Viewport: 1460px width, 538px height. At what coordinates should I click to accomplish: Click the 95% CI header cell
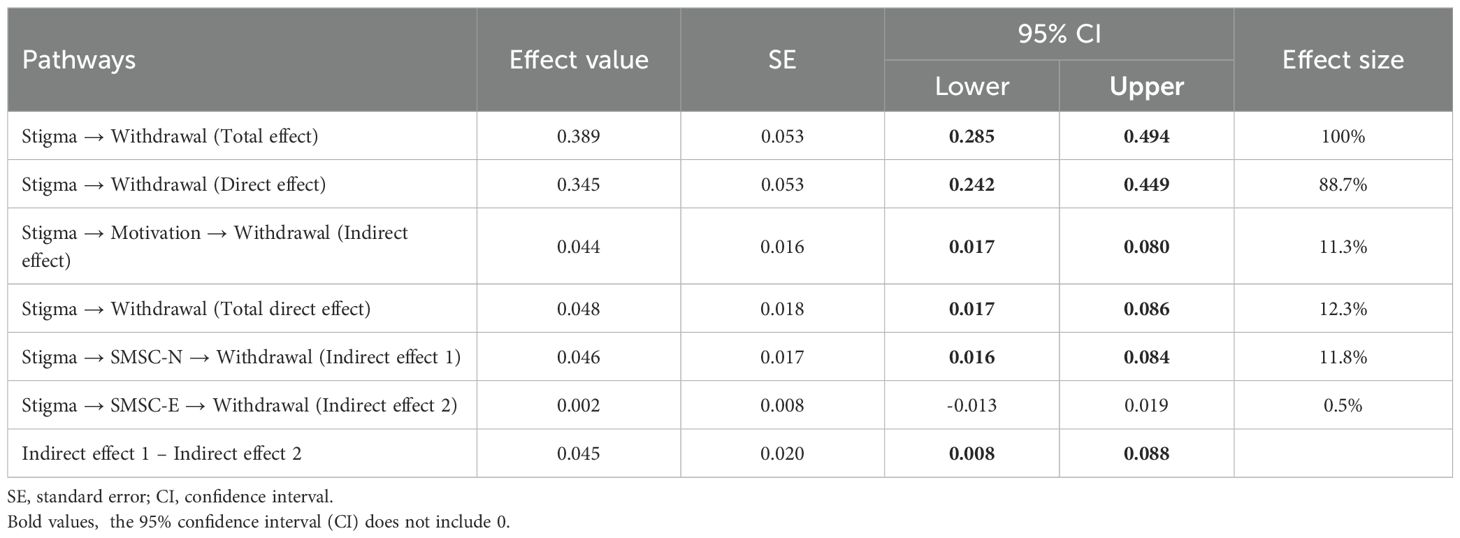point(1058,35)
